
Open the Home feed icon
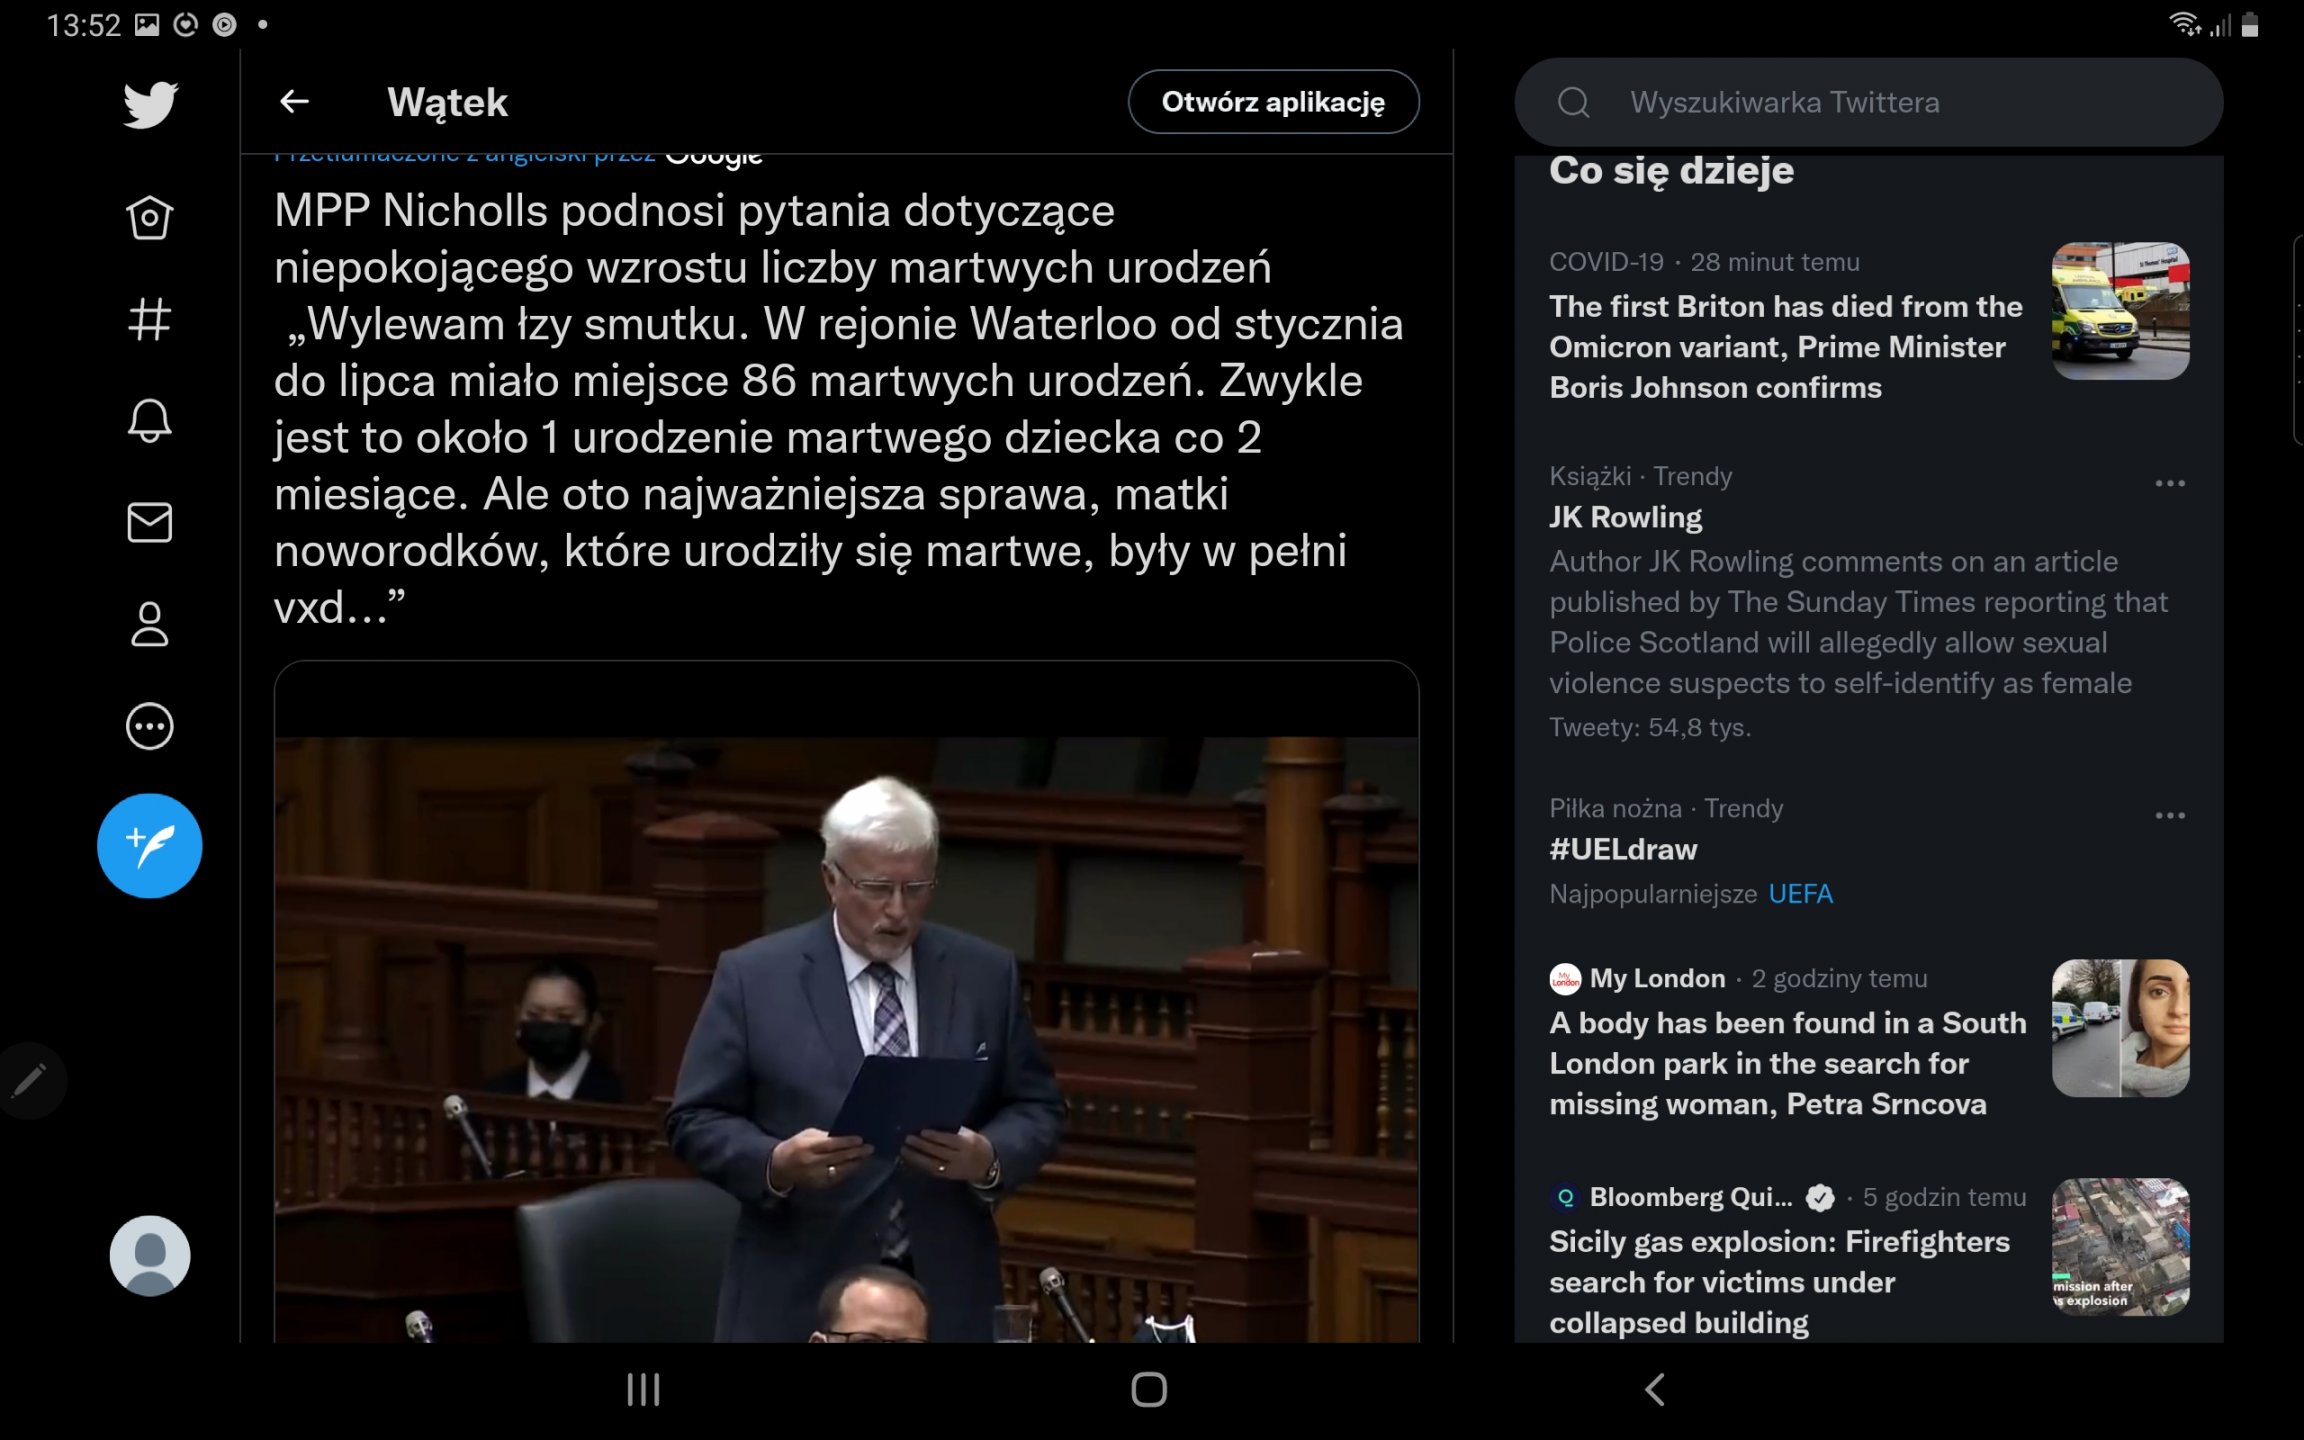pyautogui.click(x=150, y=217)
